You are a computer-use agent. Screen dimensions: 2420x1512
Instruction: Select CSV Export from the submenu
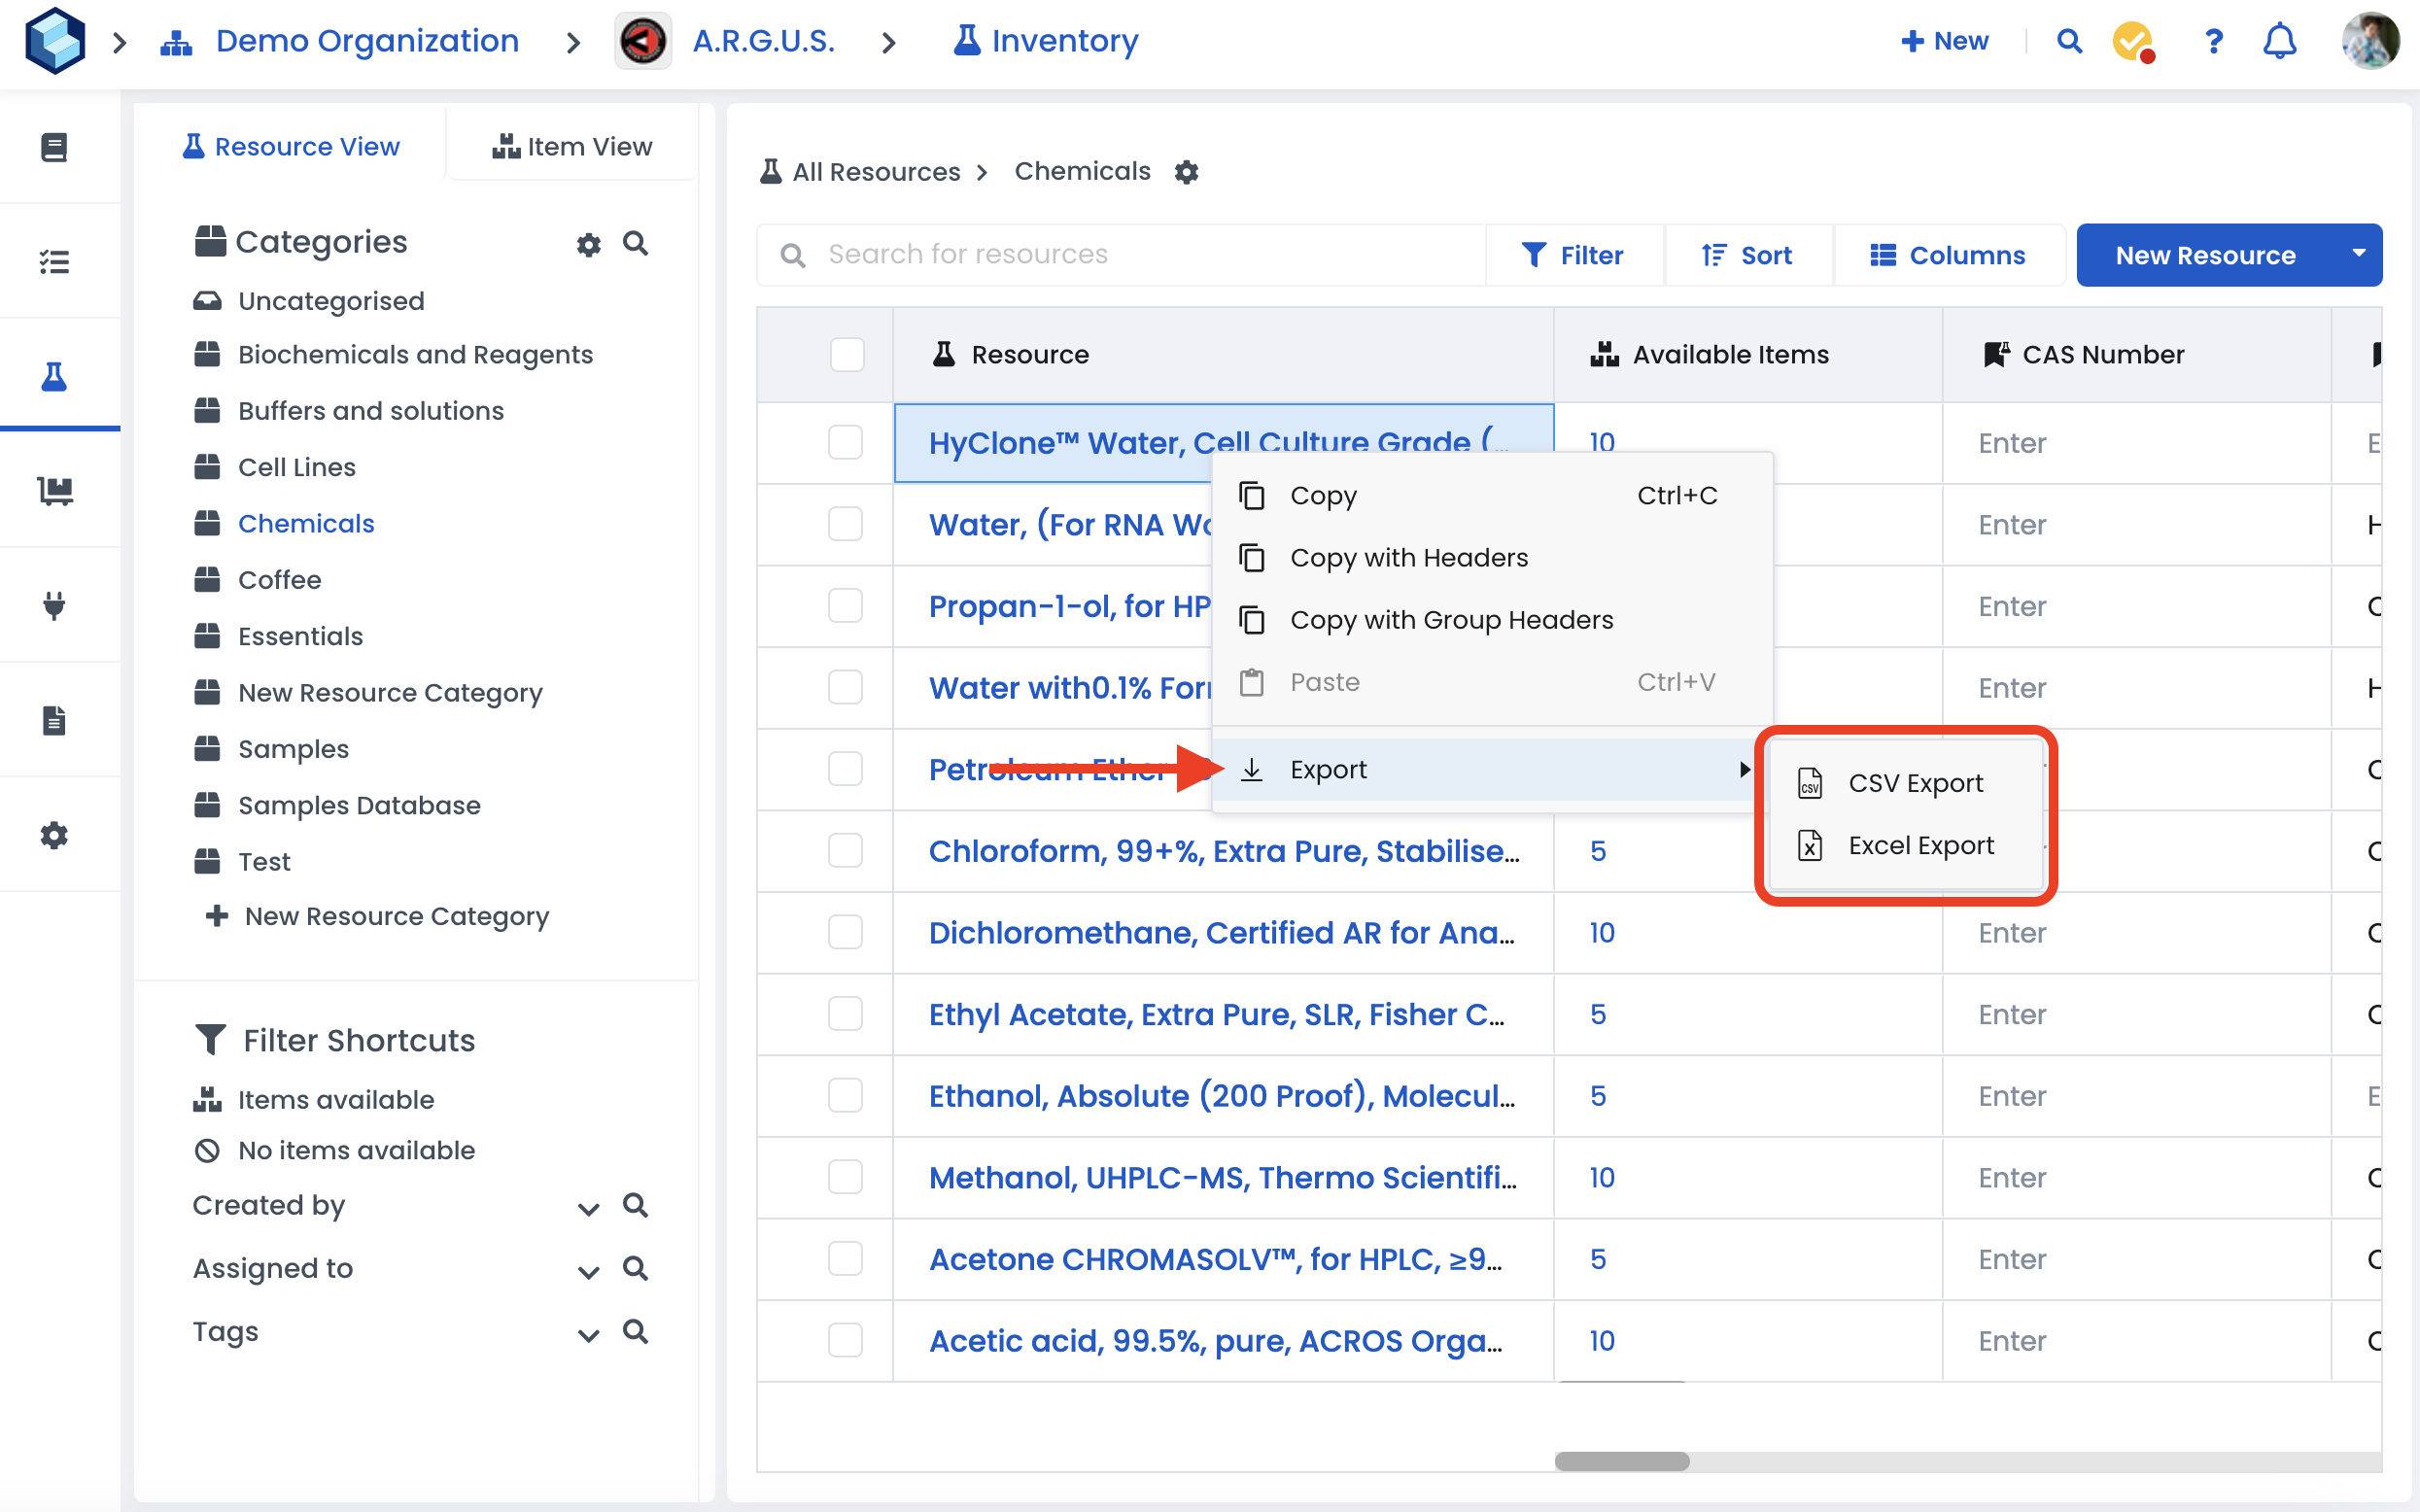point(1914,783)
